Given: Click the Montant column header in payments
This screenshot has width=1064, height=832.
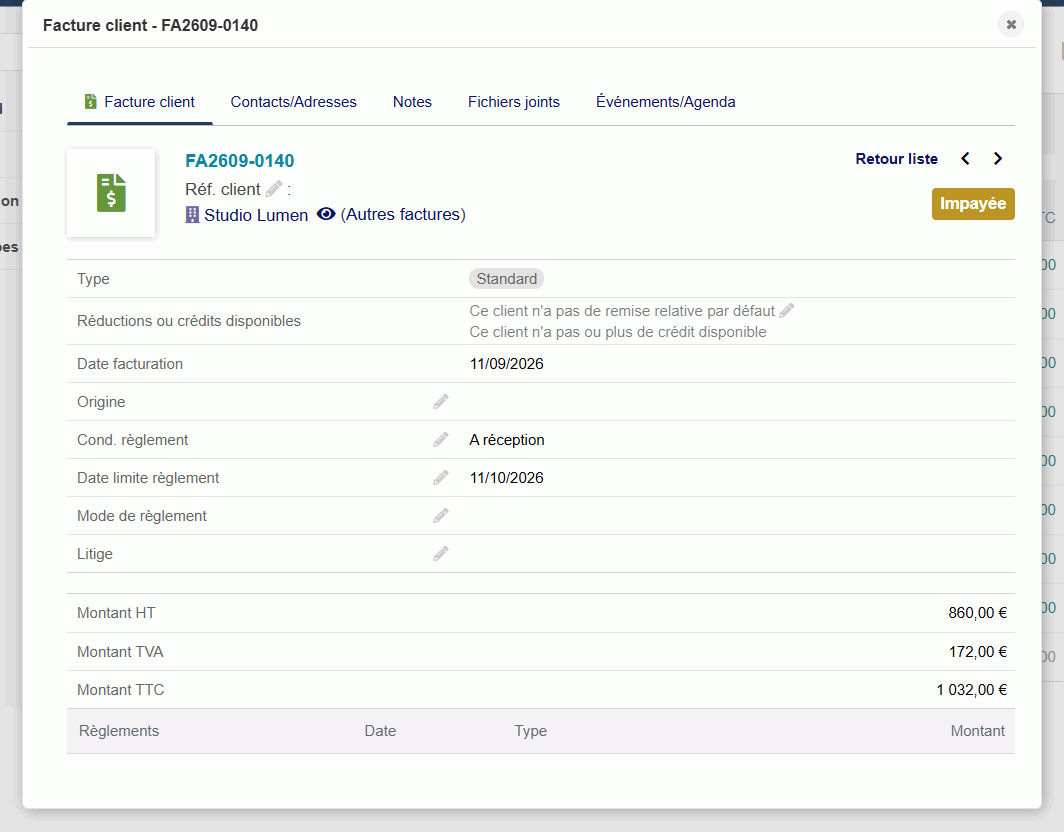Looking at the screenshot, I should 977,731.
